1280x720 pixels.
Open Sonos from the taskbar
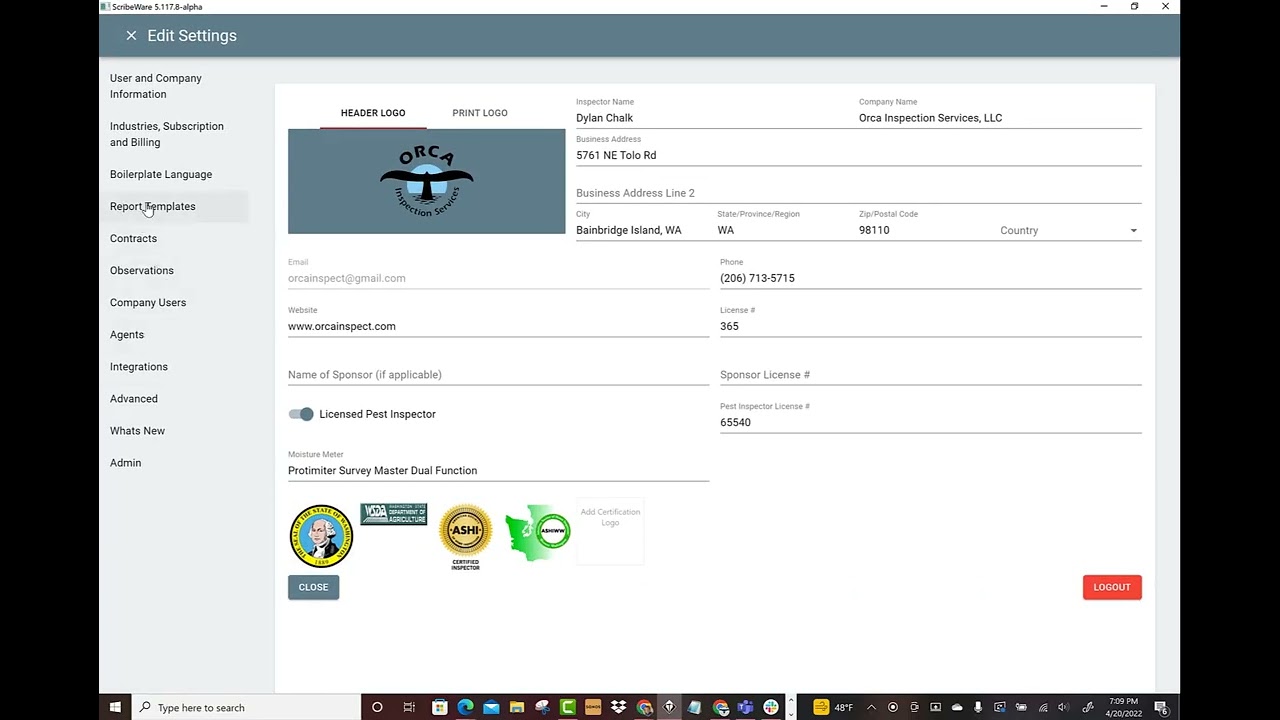tap(593, 707)
